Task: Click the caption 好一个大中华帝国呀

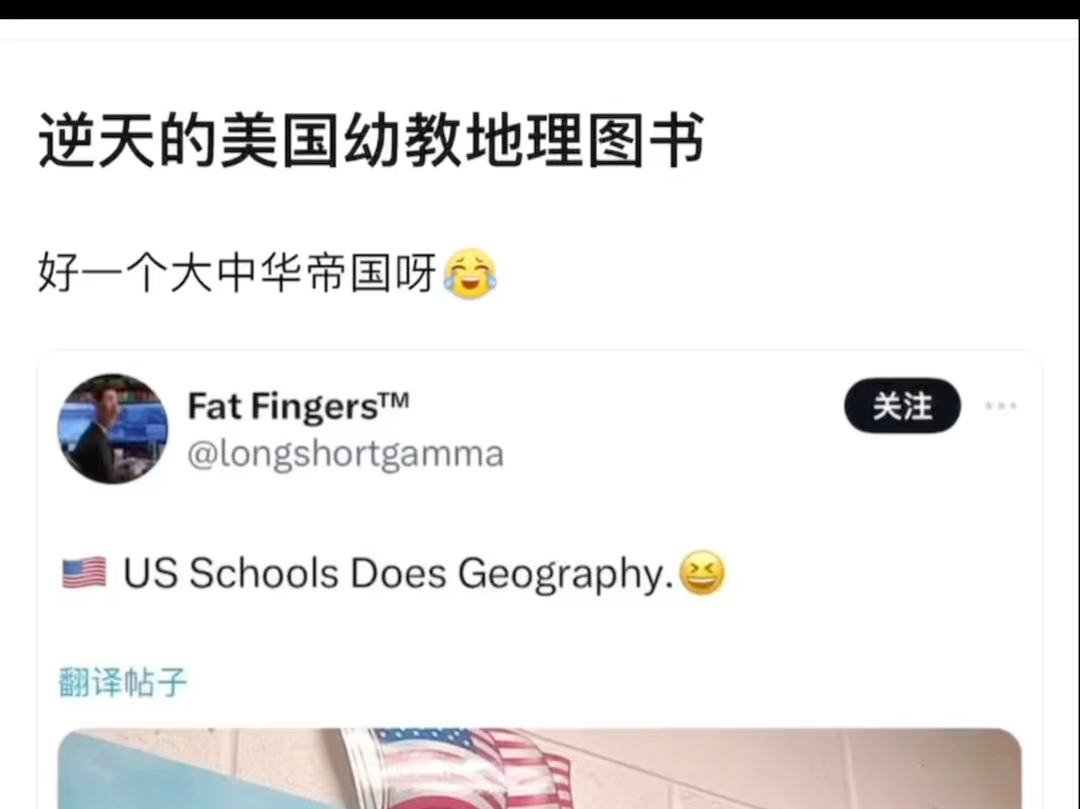Action: [238, 273]
